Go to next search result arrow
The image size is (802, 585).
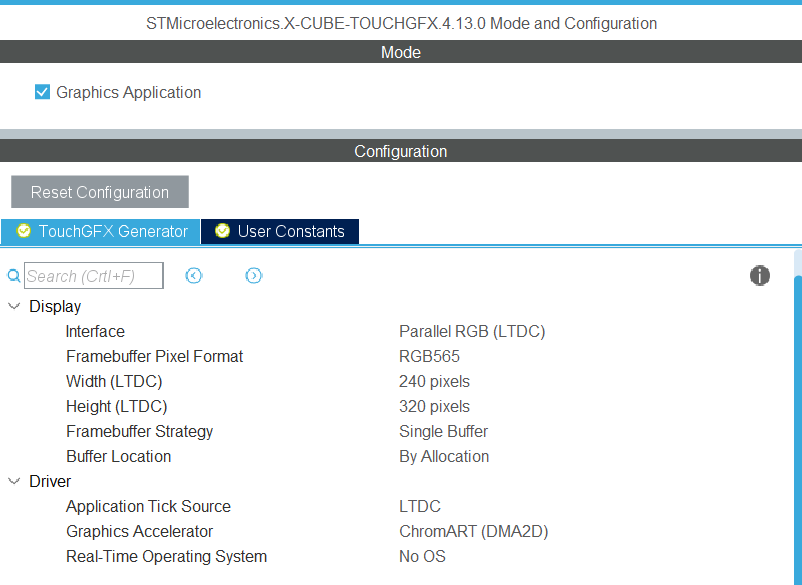(x=254, y=276)
